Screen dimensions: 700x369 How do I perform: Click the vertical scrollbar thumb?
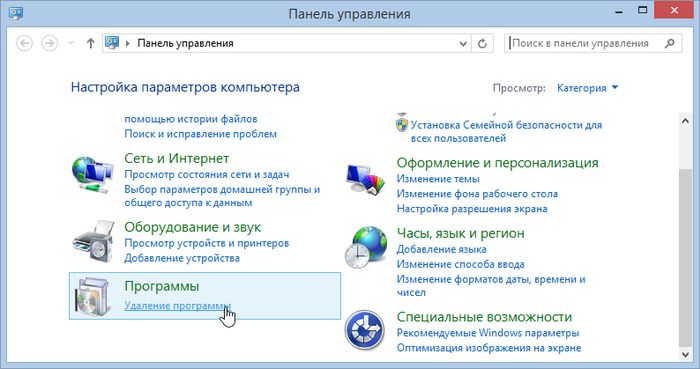(x=685, y=257)
